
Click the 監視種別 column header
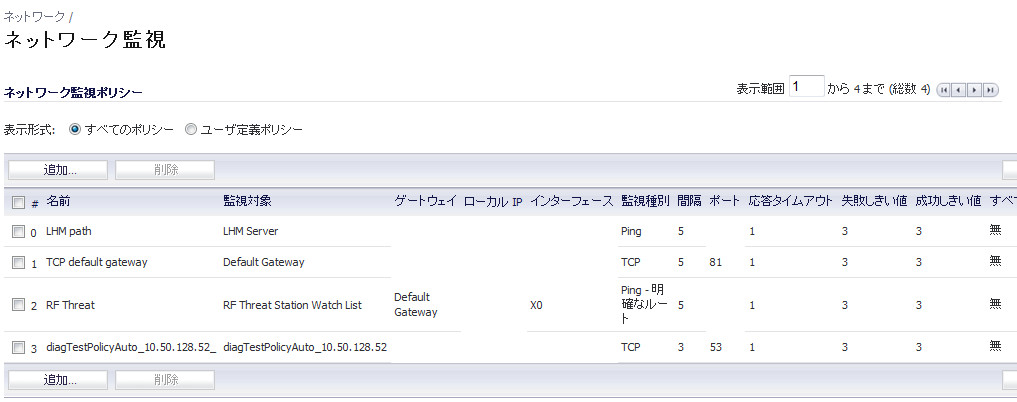[645, 202]
